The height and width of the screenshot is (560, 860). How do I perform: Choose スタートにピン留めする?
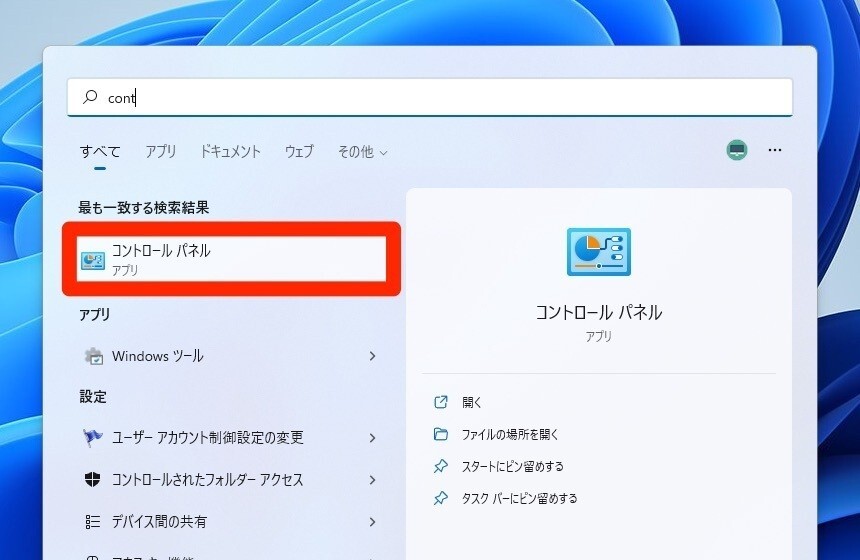tap(512, 466)
